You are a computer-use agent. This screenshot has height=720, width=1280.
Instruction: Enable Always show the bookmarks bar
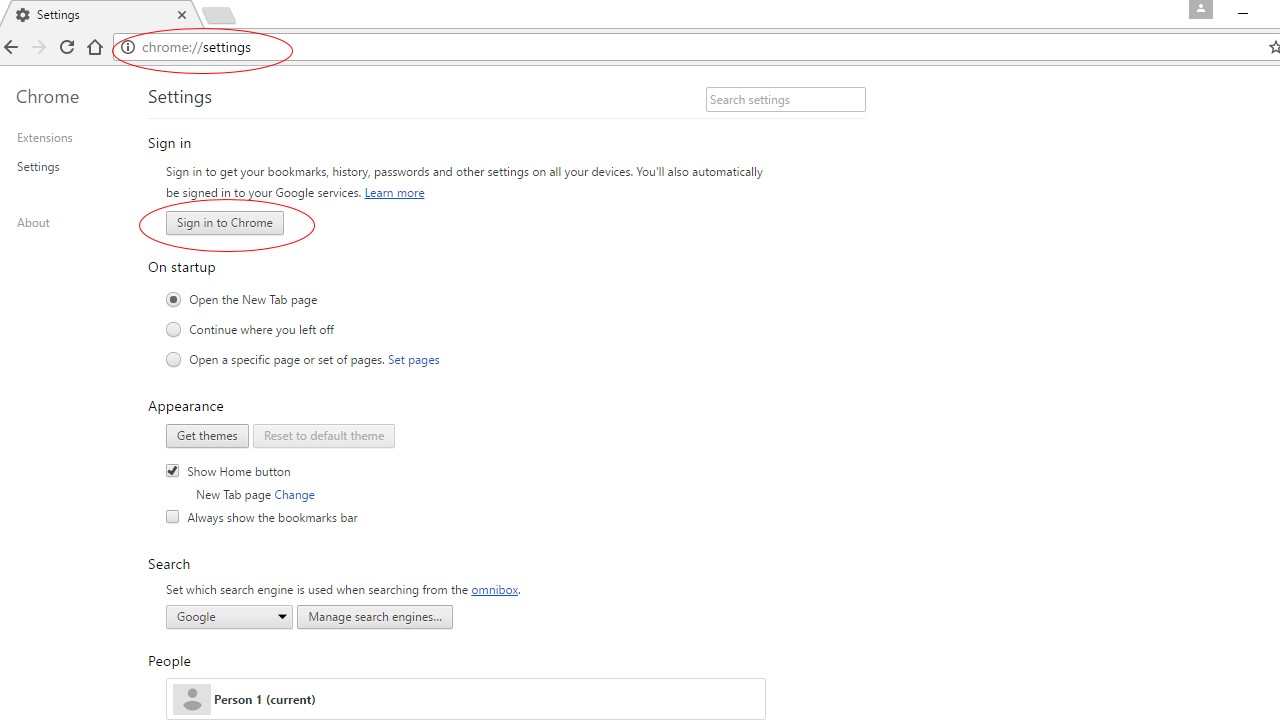(x=173, y=517)
